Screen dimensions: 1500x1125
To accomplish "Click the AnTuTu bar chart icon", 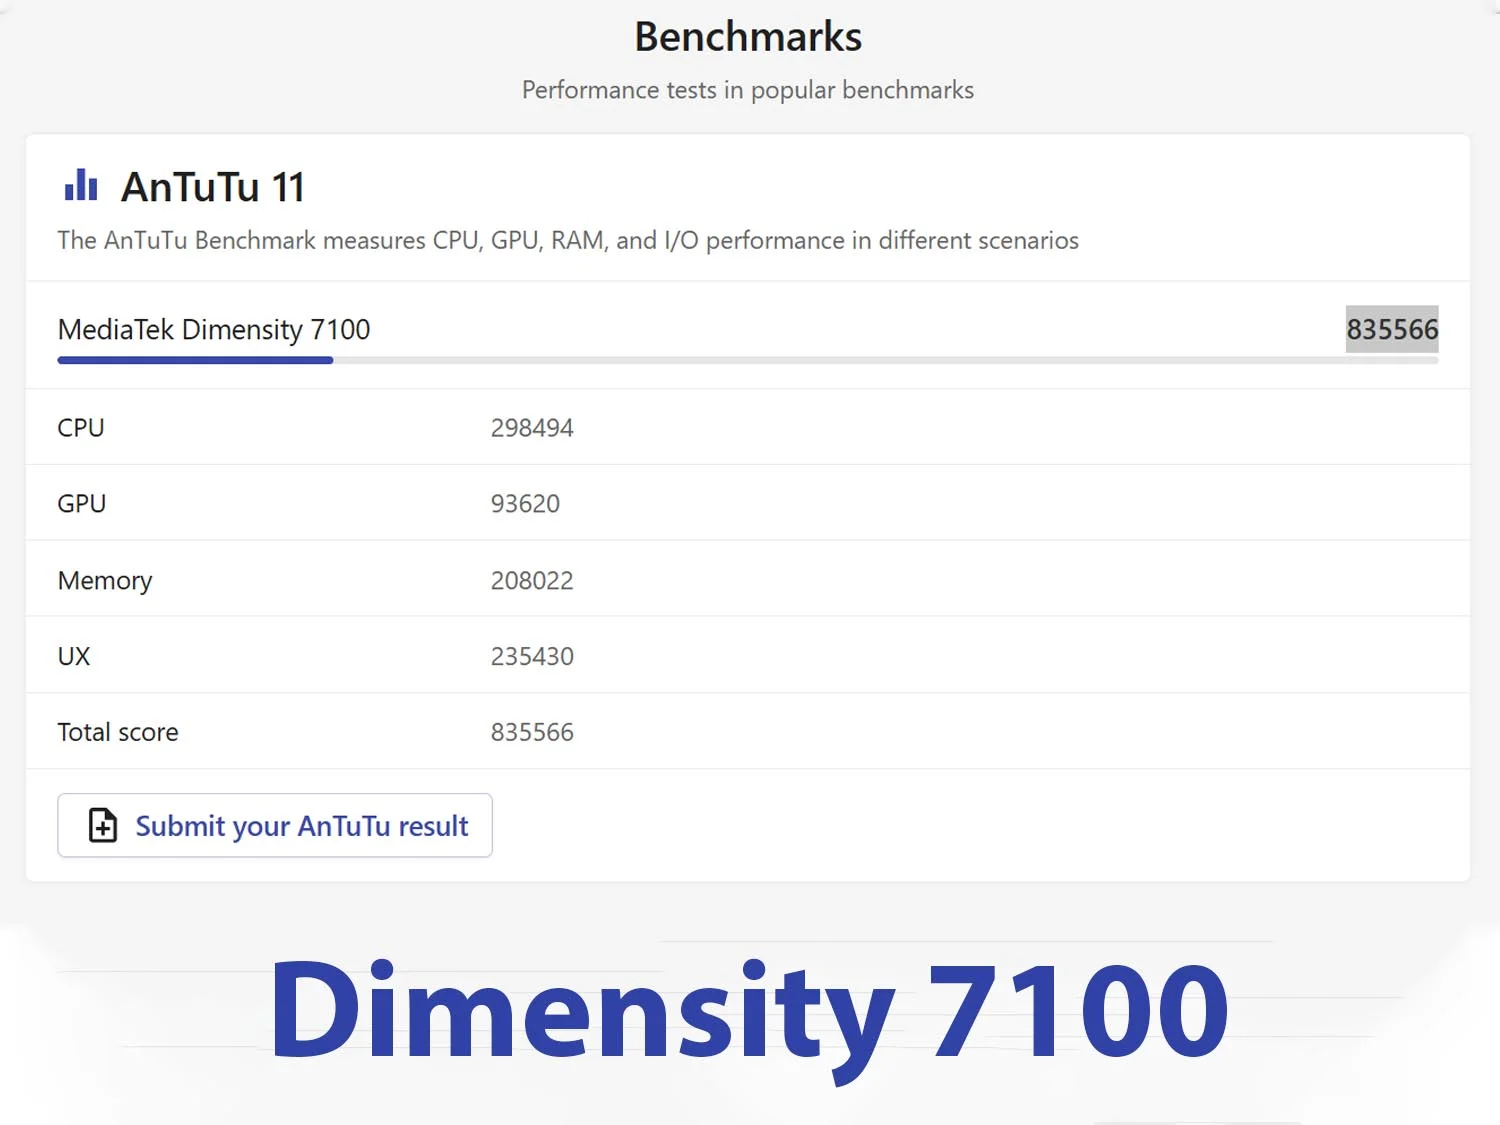I will click(x=81, y=185).
